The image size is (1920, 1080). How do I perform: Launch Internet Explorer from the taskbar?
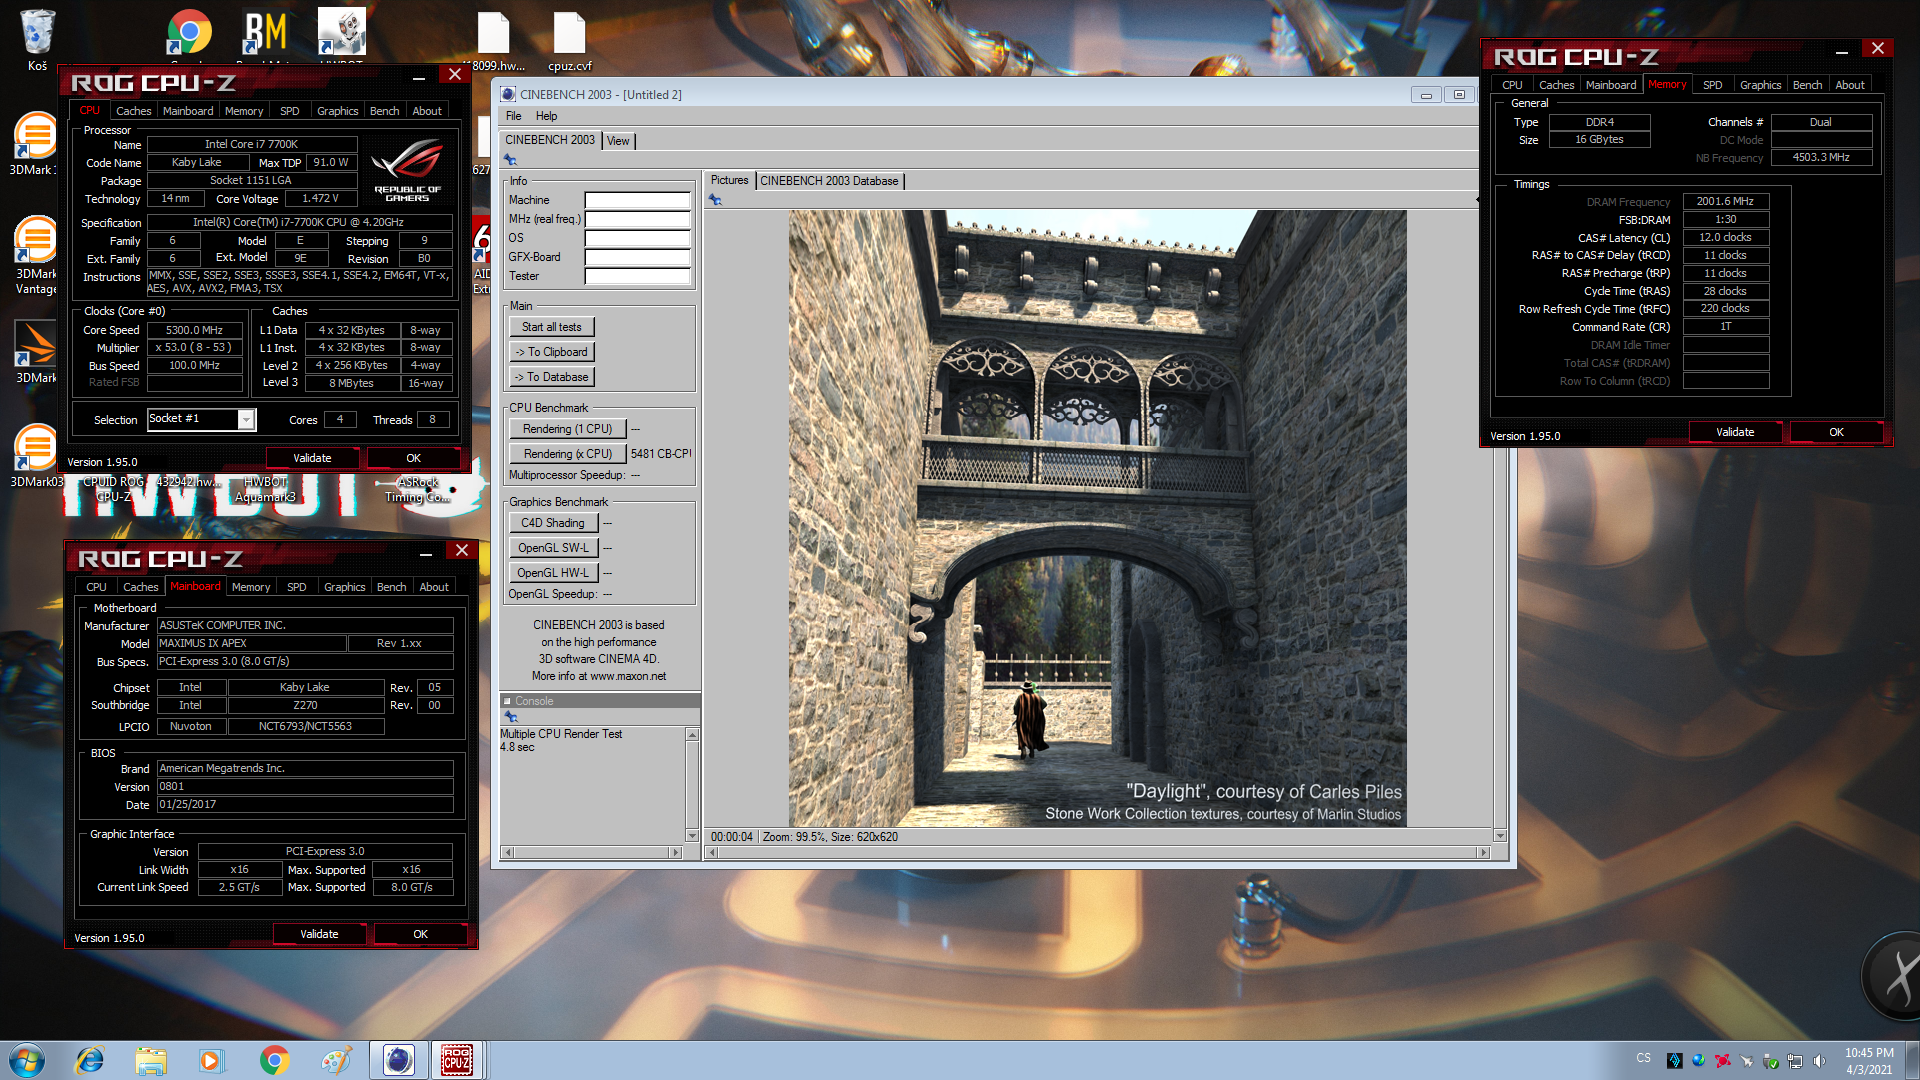(x=90, y=1060)
